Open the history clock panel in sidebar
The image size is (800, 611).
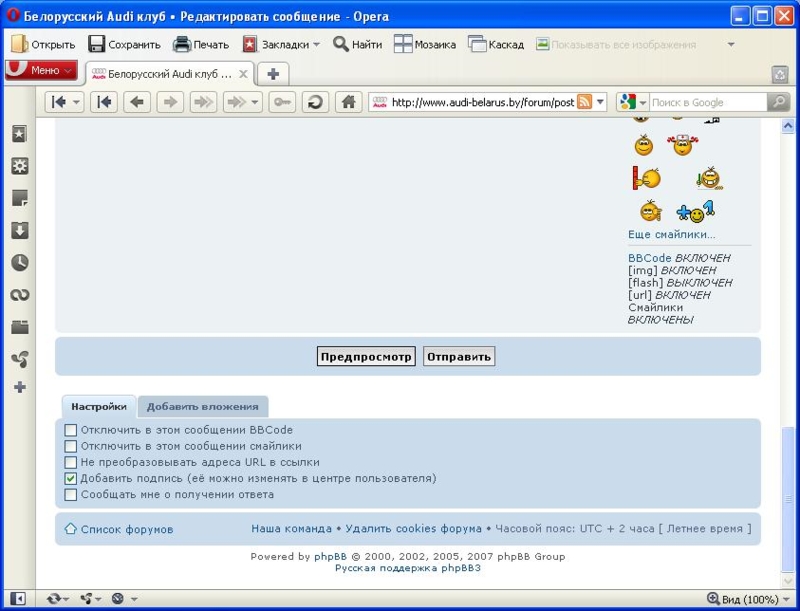pos(19,262)
